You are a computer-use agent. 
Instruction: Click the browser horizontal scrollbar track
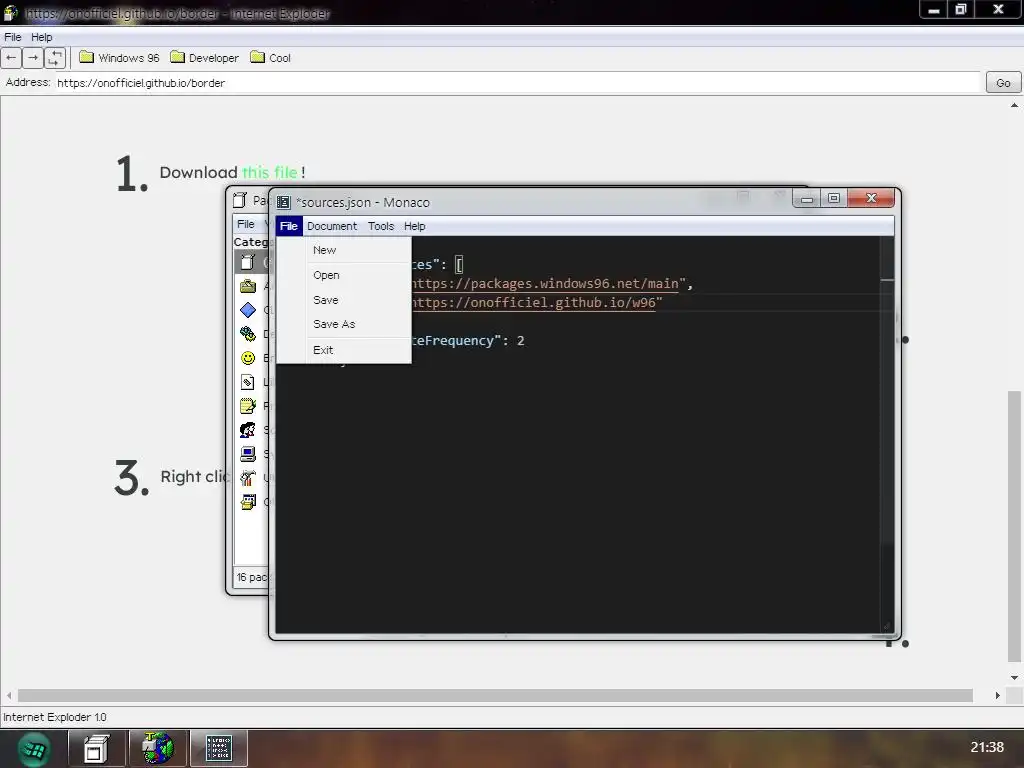495,696
